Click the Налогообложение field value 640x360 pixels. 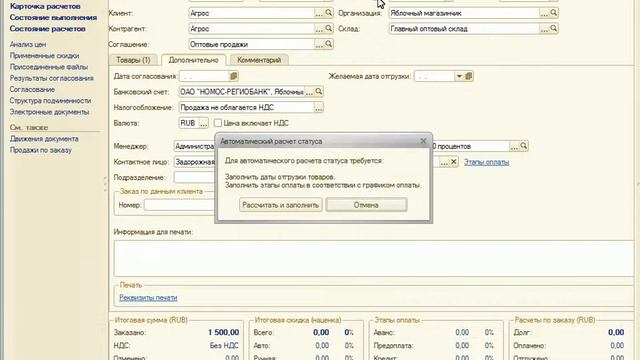246,107
